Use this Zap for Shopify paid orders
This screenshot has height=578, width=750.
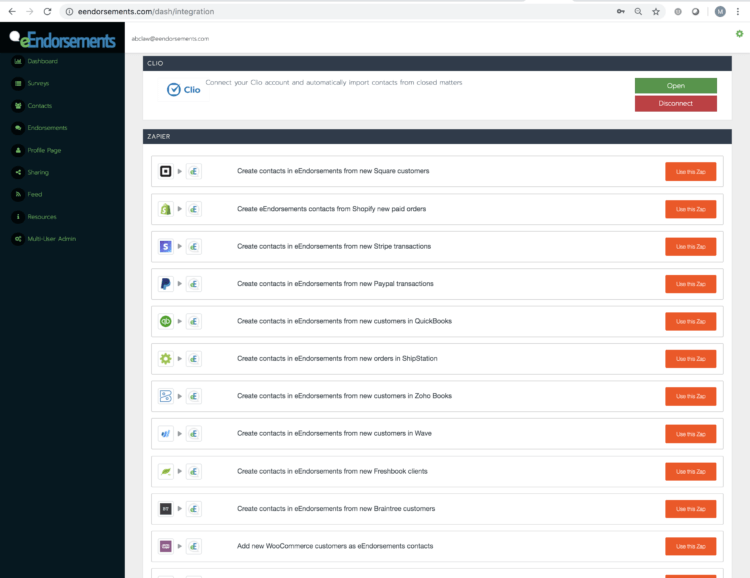tap(690, 209)
